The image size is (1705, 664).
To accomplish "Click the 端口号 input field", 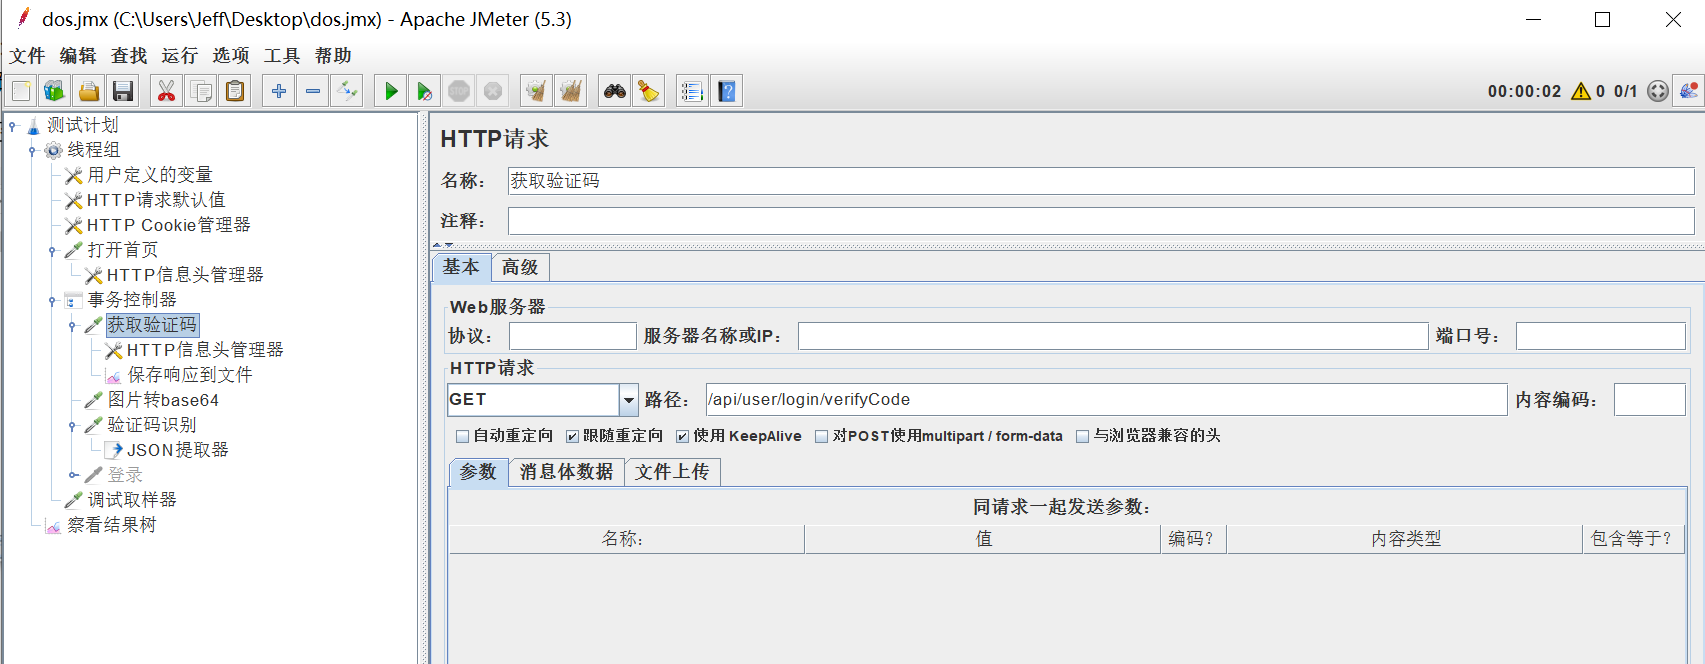I will 1601,336.
